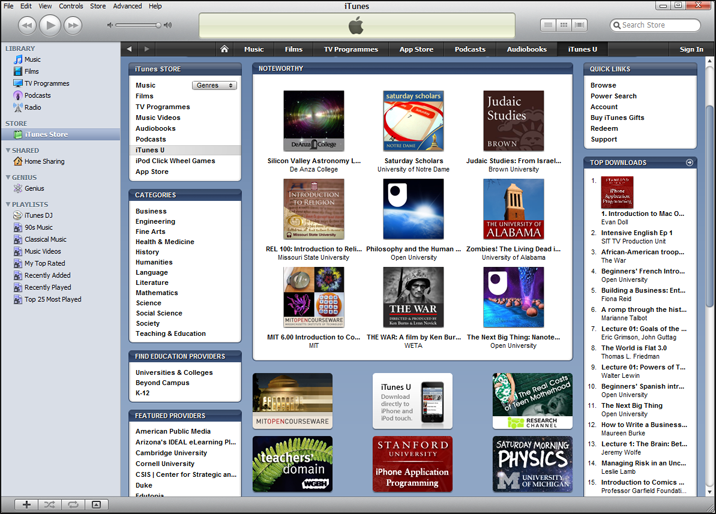716x514 pixels.
Task: Click the Sign In button
Action: point(691,49)
